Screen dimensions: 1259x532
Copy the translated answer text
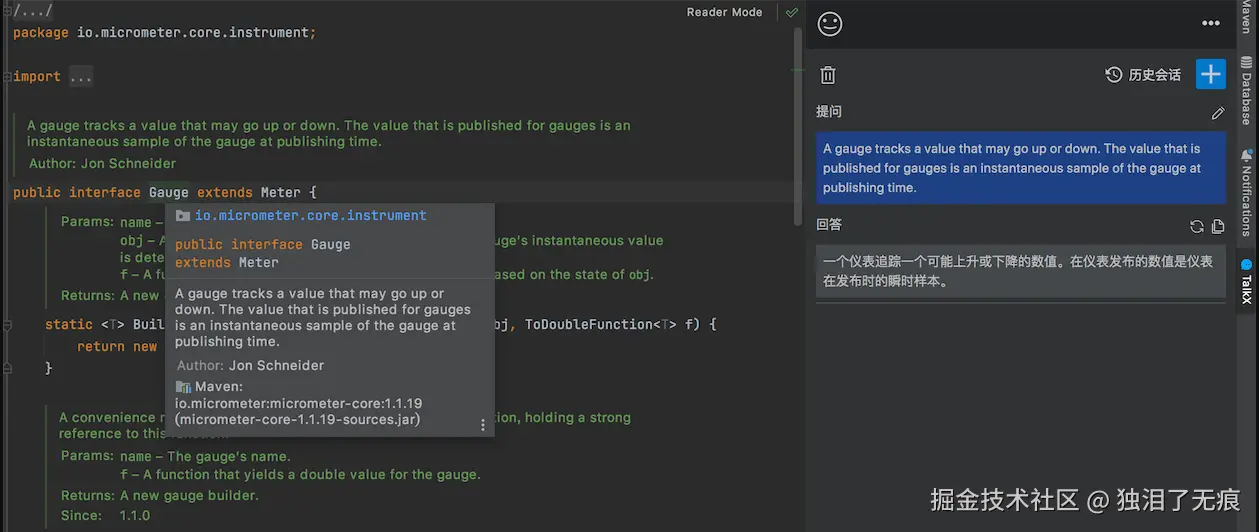pos(1217,227)
